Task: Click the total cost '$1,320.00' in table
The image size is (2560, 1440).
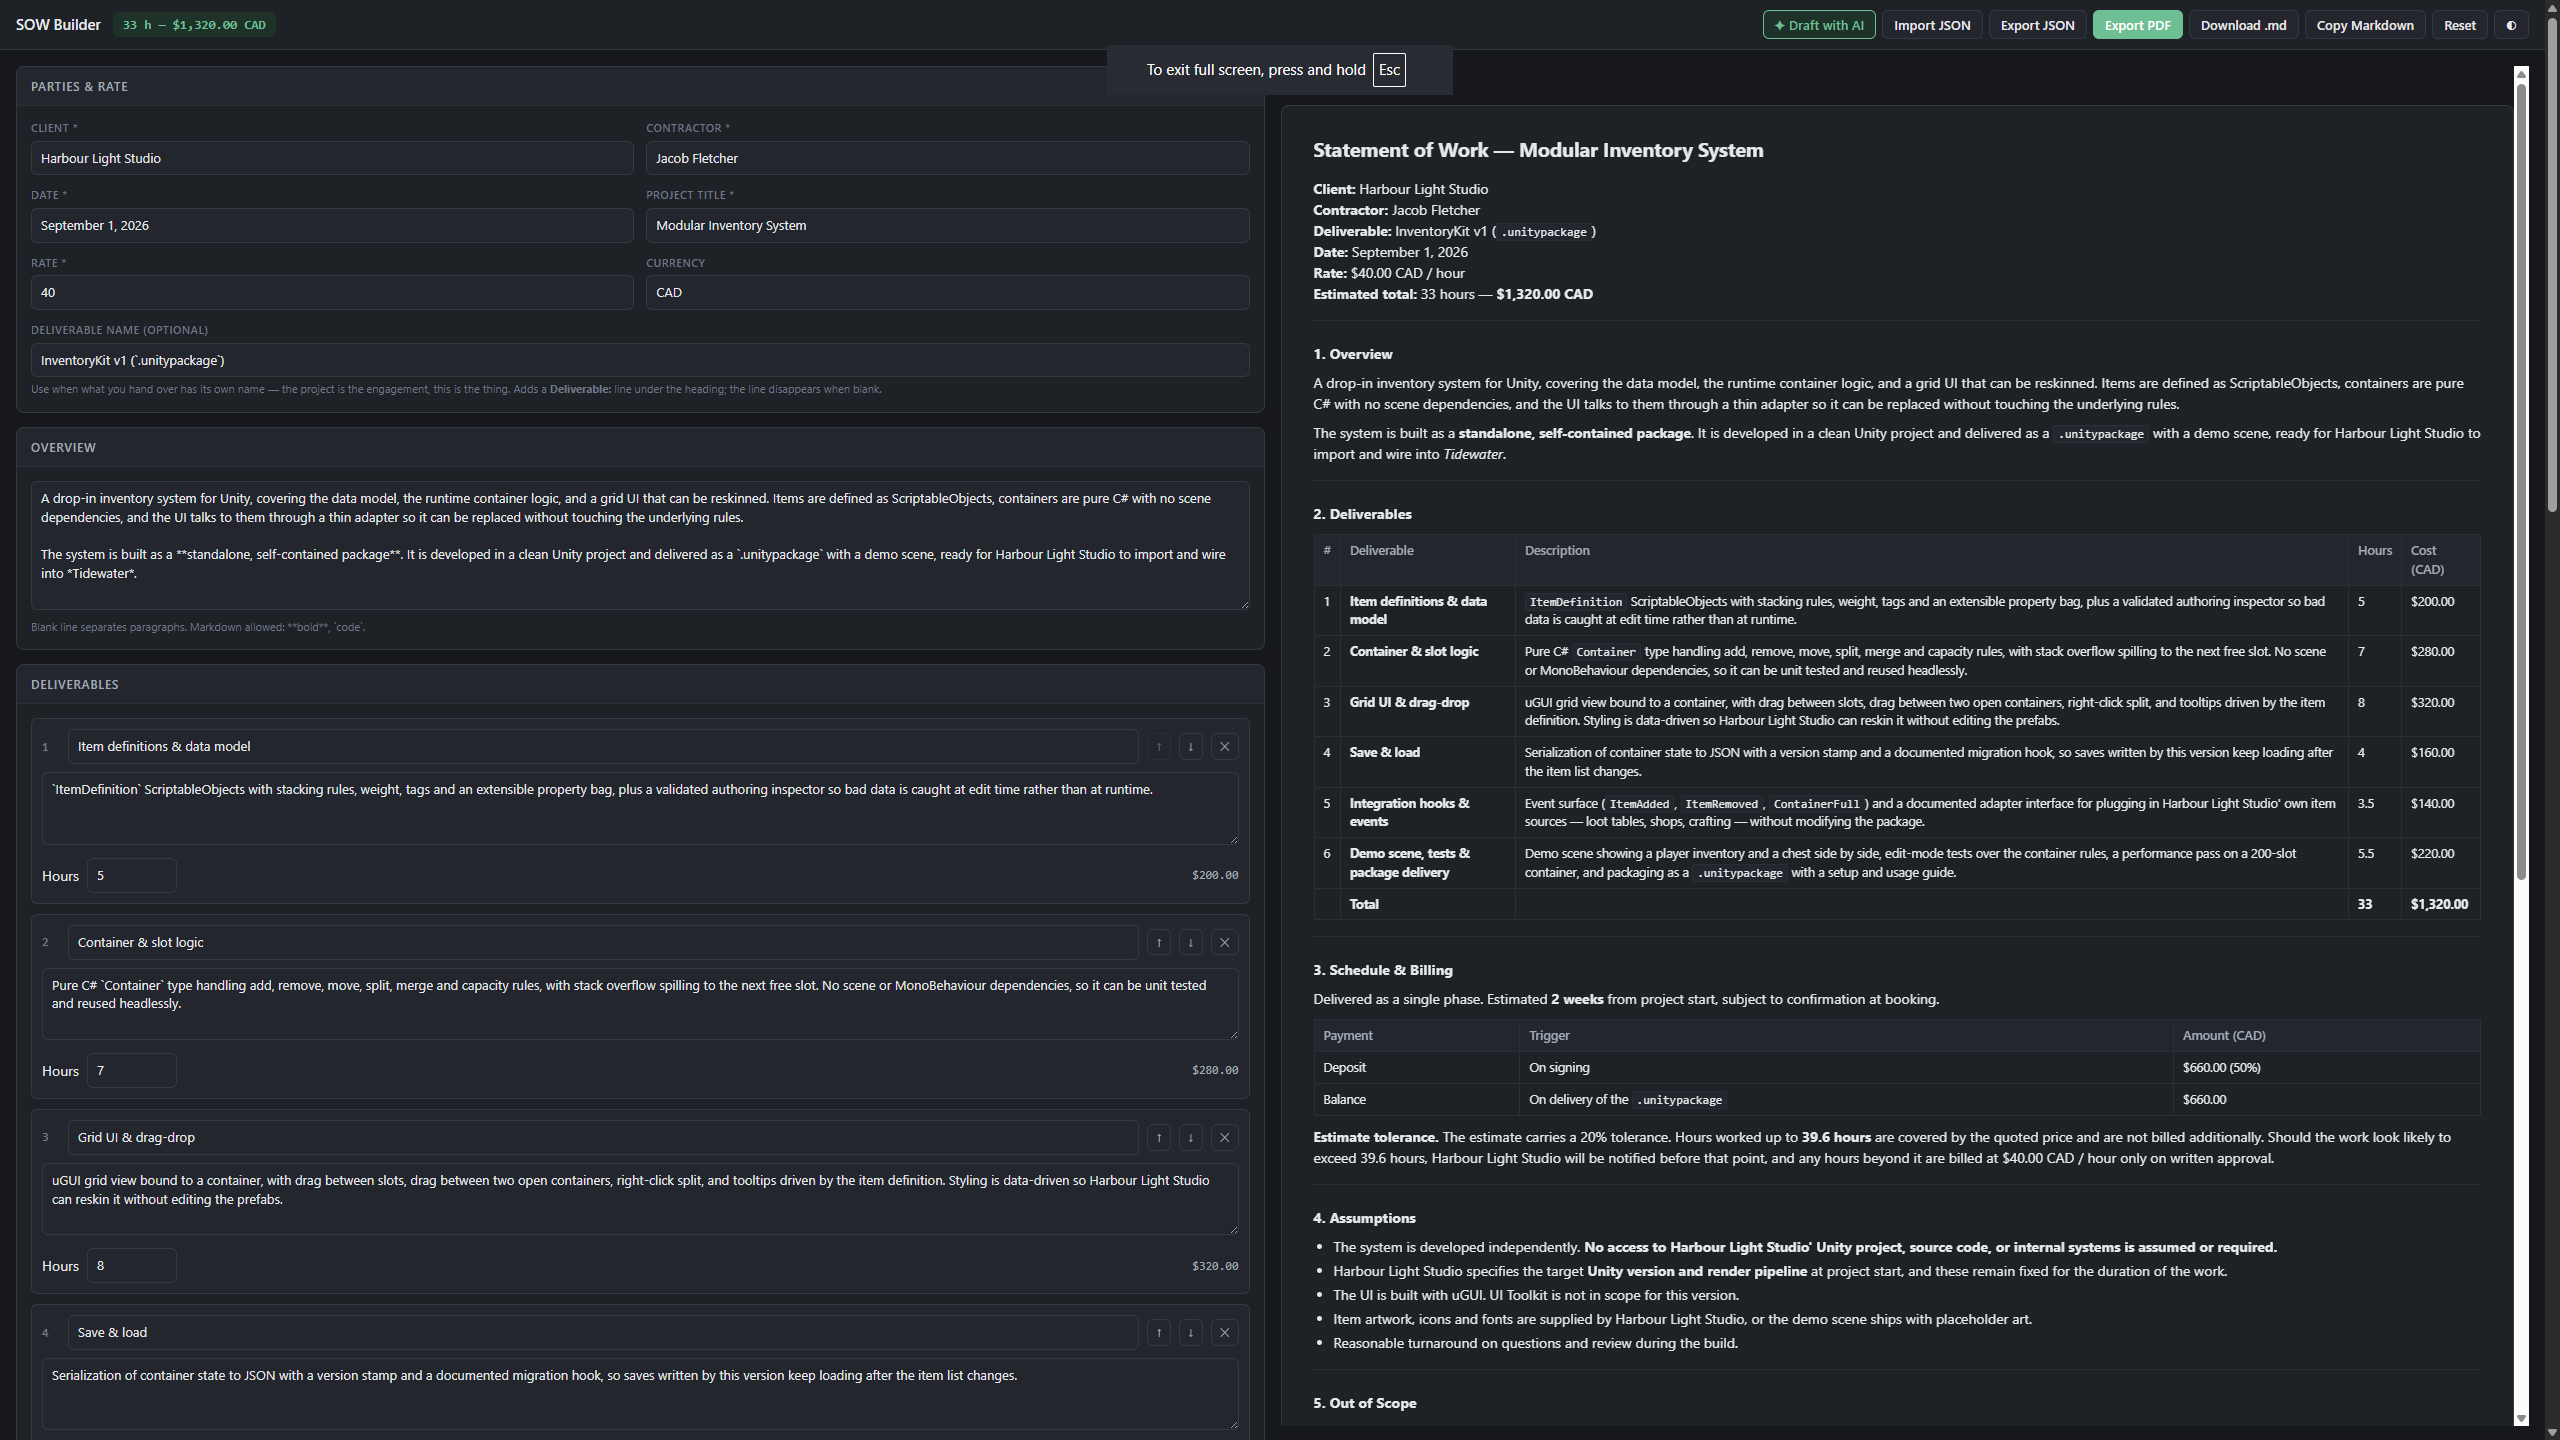Action: 2439,904
